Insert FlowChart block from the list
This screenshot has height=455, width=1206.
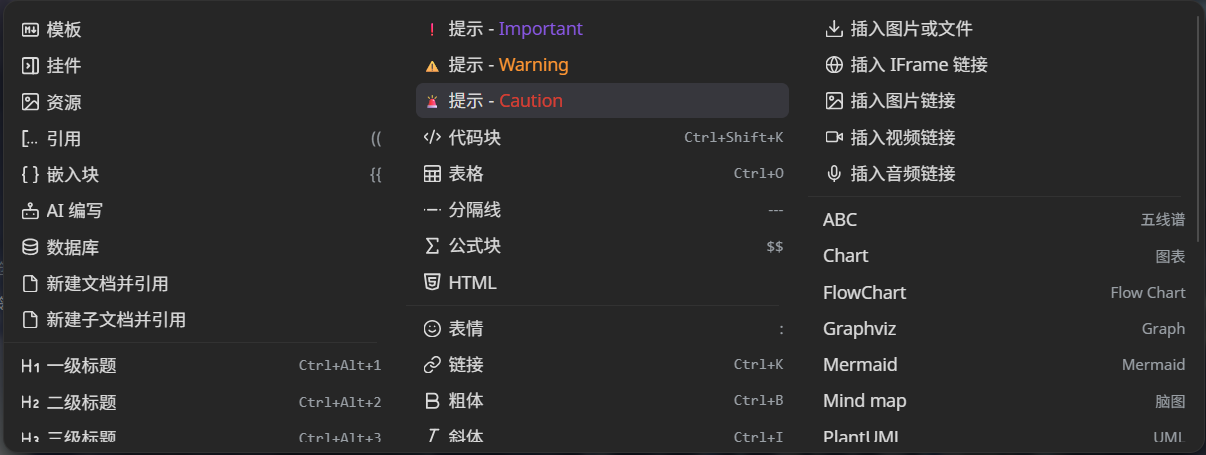tap(864, 293)
